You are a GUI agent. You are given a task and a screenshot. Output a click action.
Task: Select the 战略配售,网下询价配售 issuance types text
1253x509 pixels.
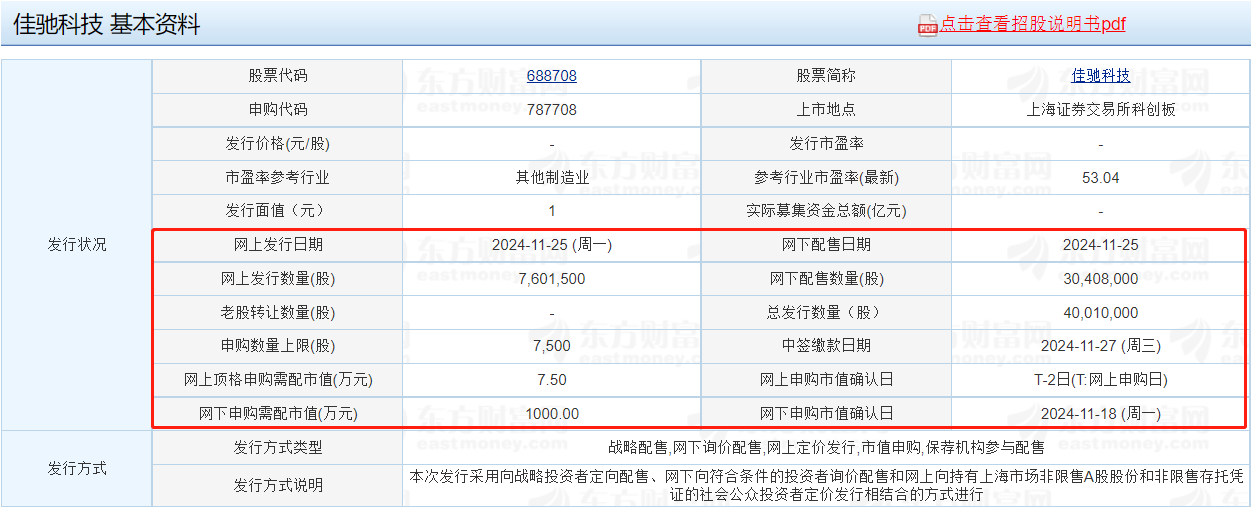point(826,448)
